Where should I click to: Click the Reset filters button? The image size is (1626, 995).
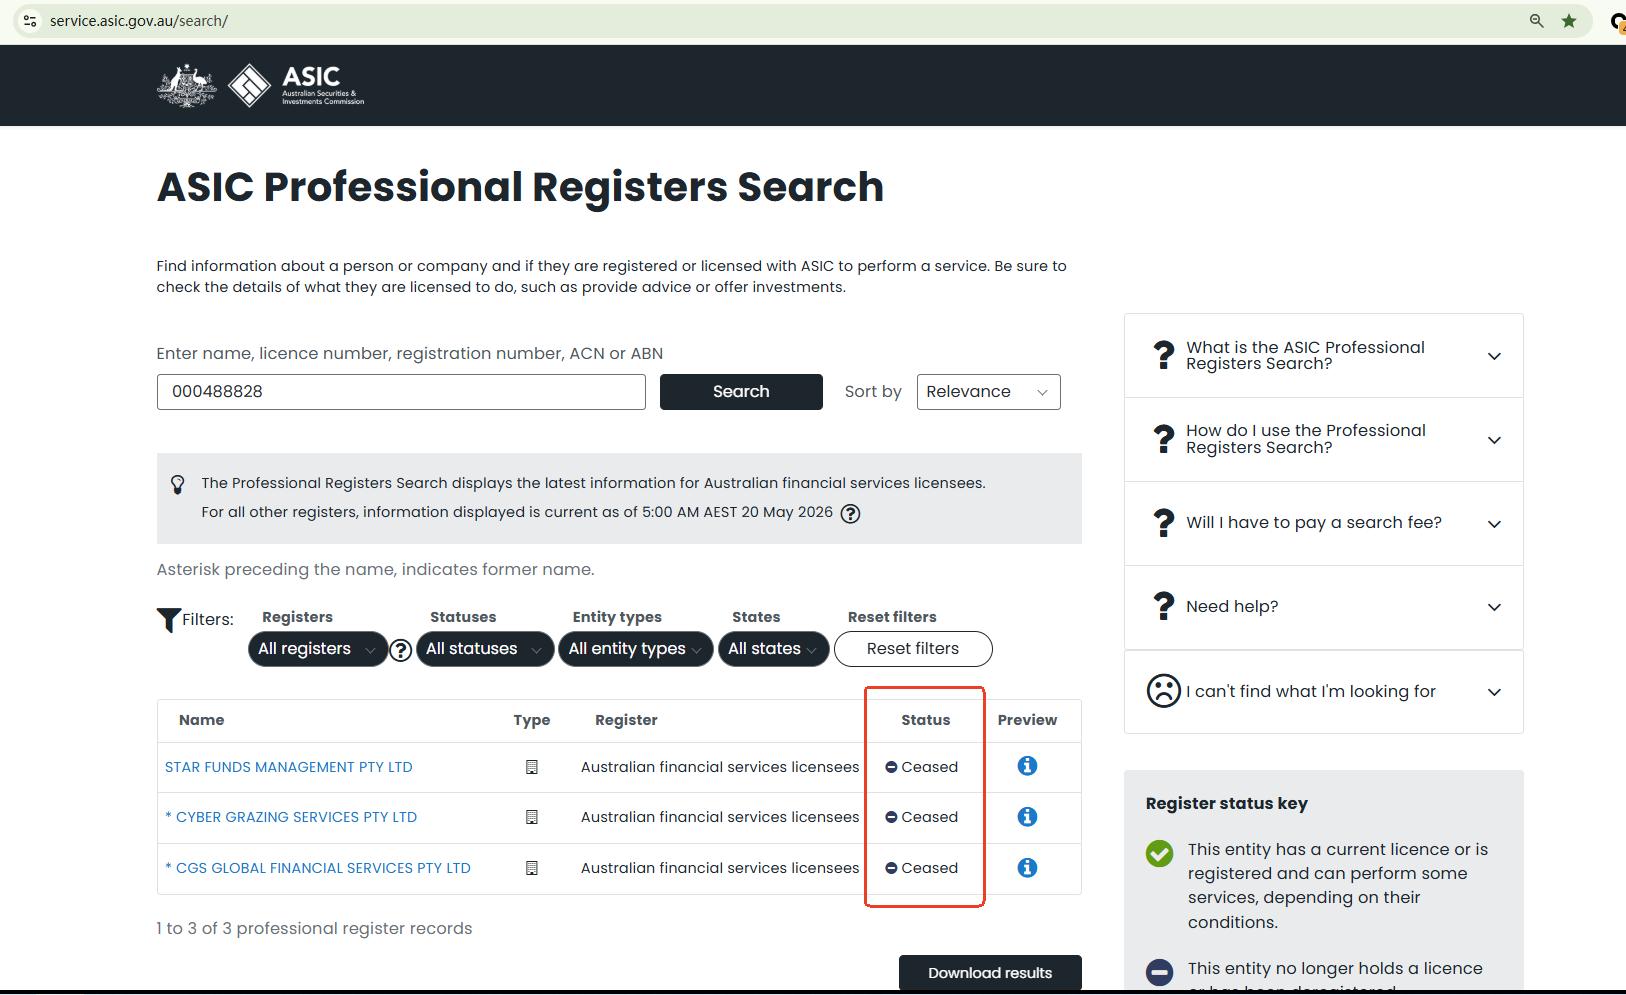point(913,649)
